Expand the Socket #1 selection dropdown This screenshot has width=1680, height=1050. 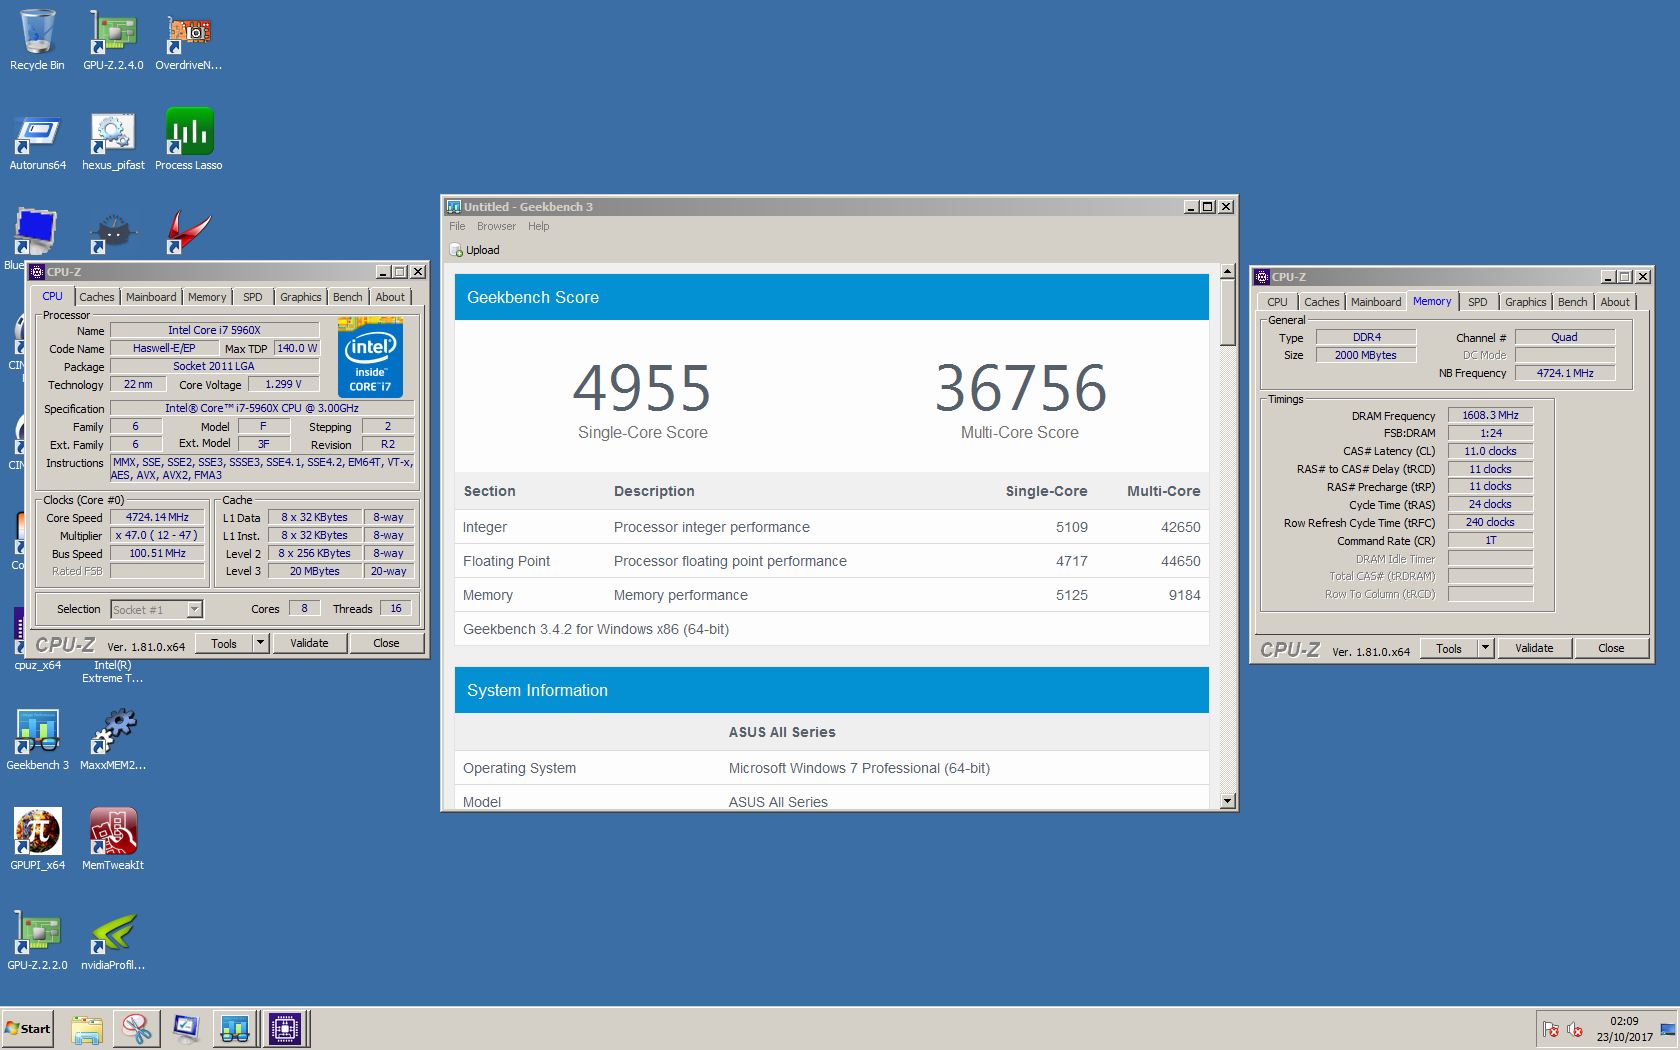(195, 609)
